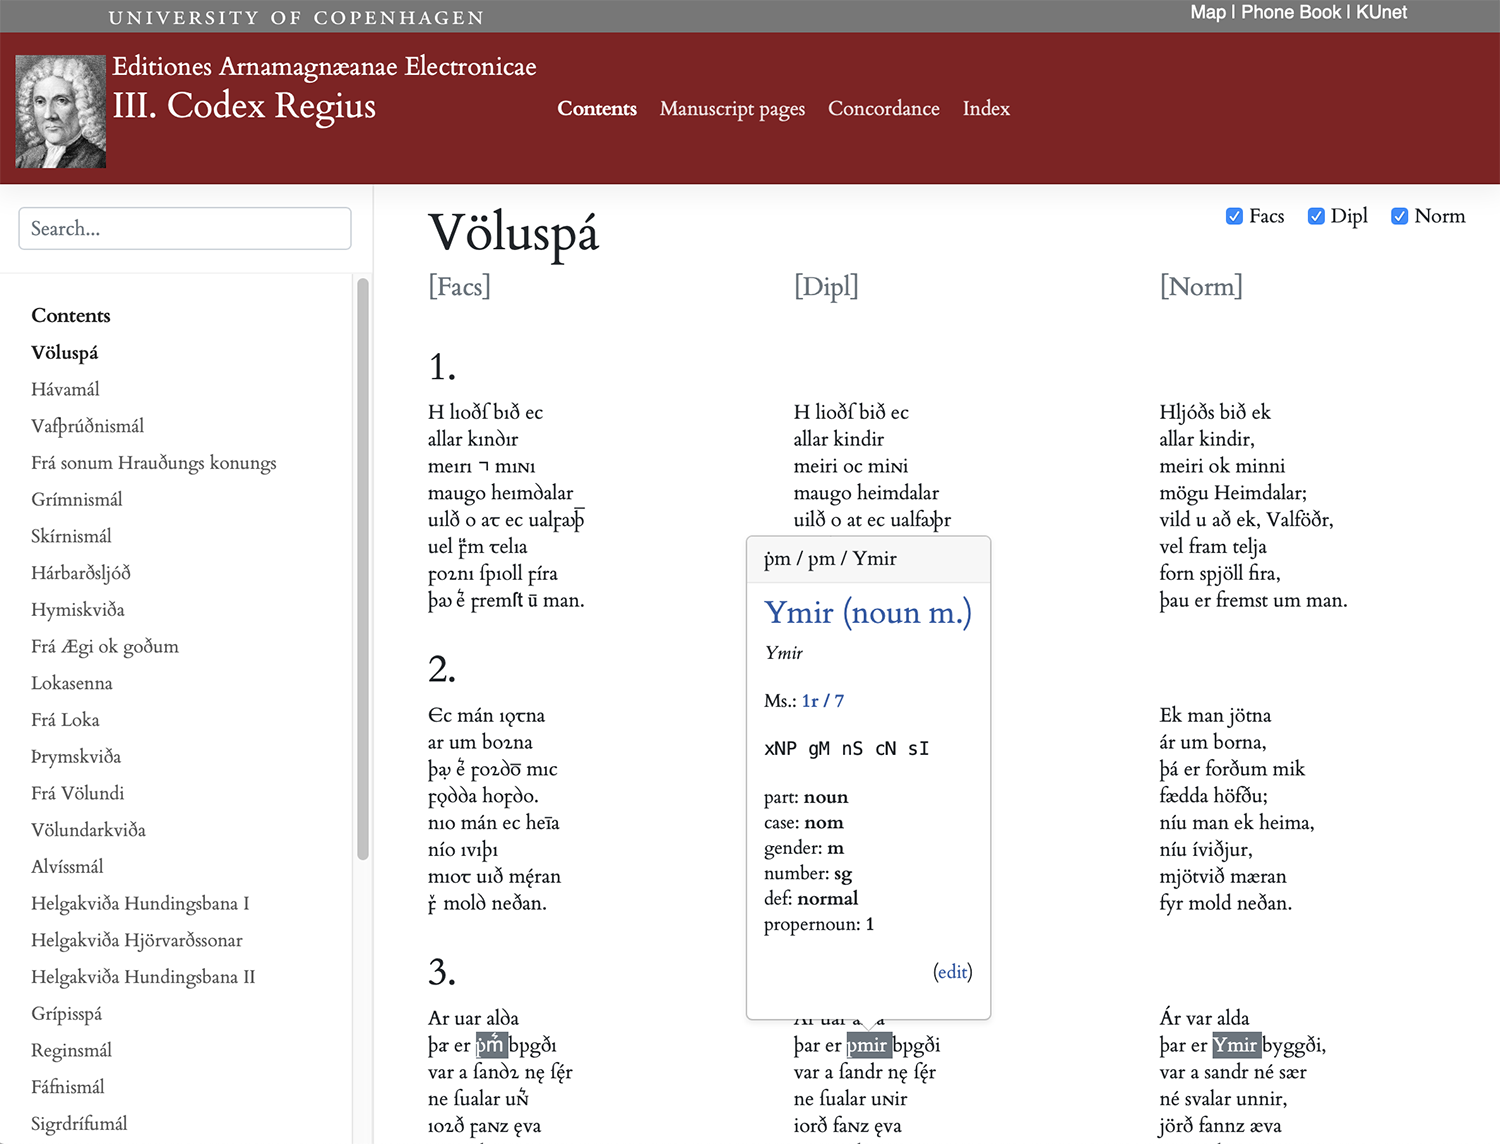Open the Manuscript pages tab
1500x1144 pixels.
(732, 109)
